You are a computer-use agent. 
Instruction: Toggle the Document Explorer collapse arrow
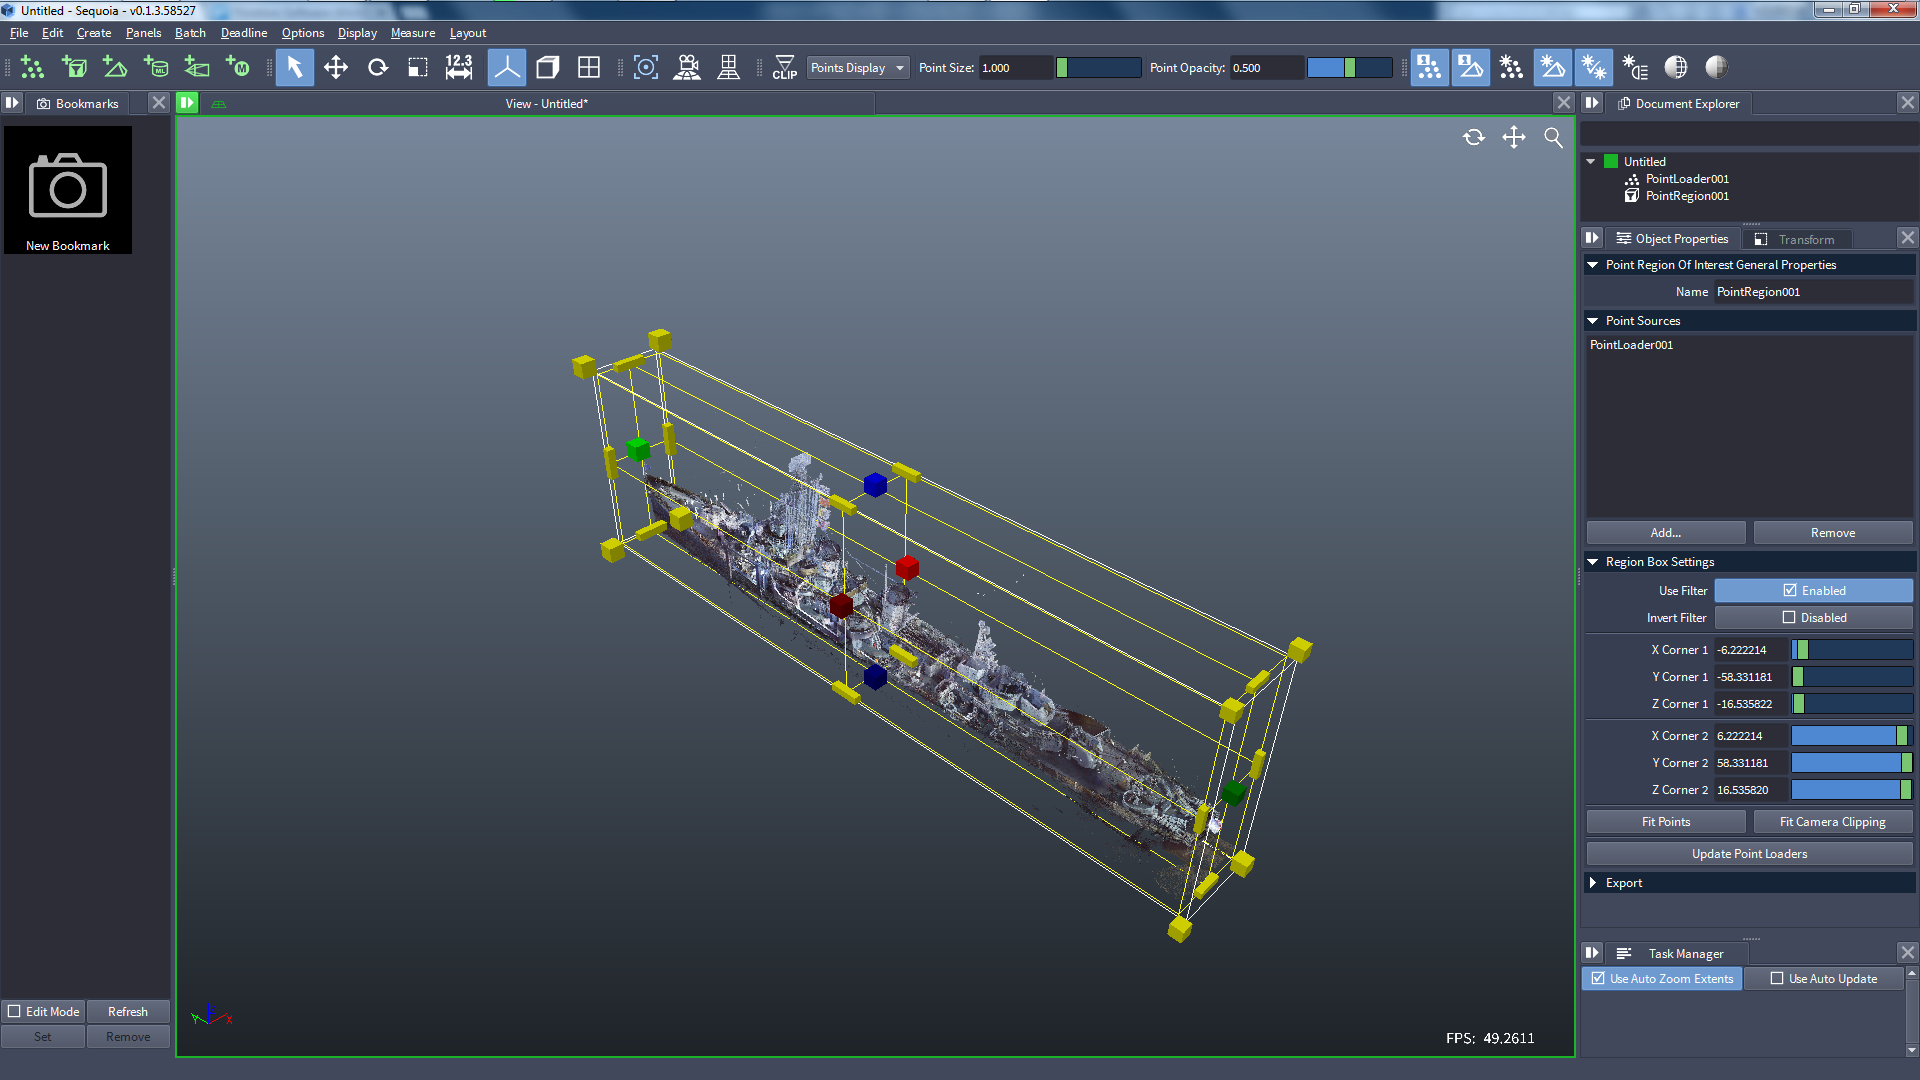pyautogui.click(x=1593, y=102)
